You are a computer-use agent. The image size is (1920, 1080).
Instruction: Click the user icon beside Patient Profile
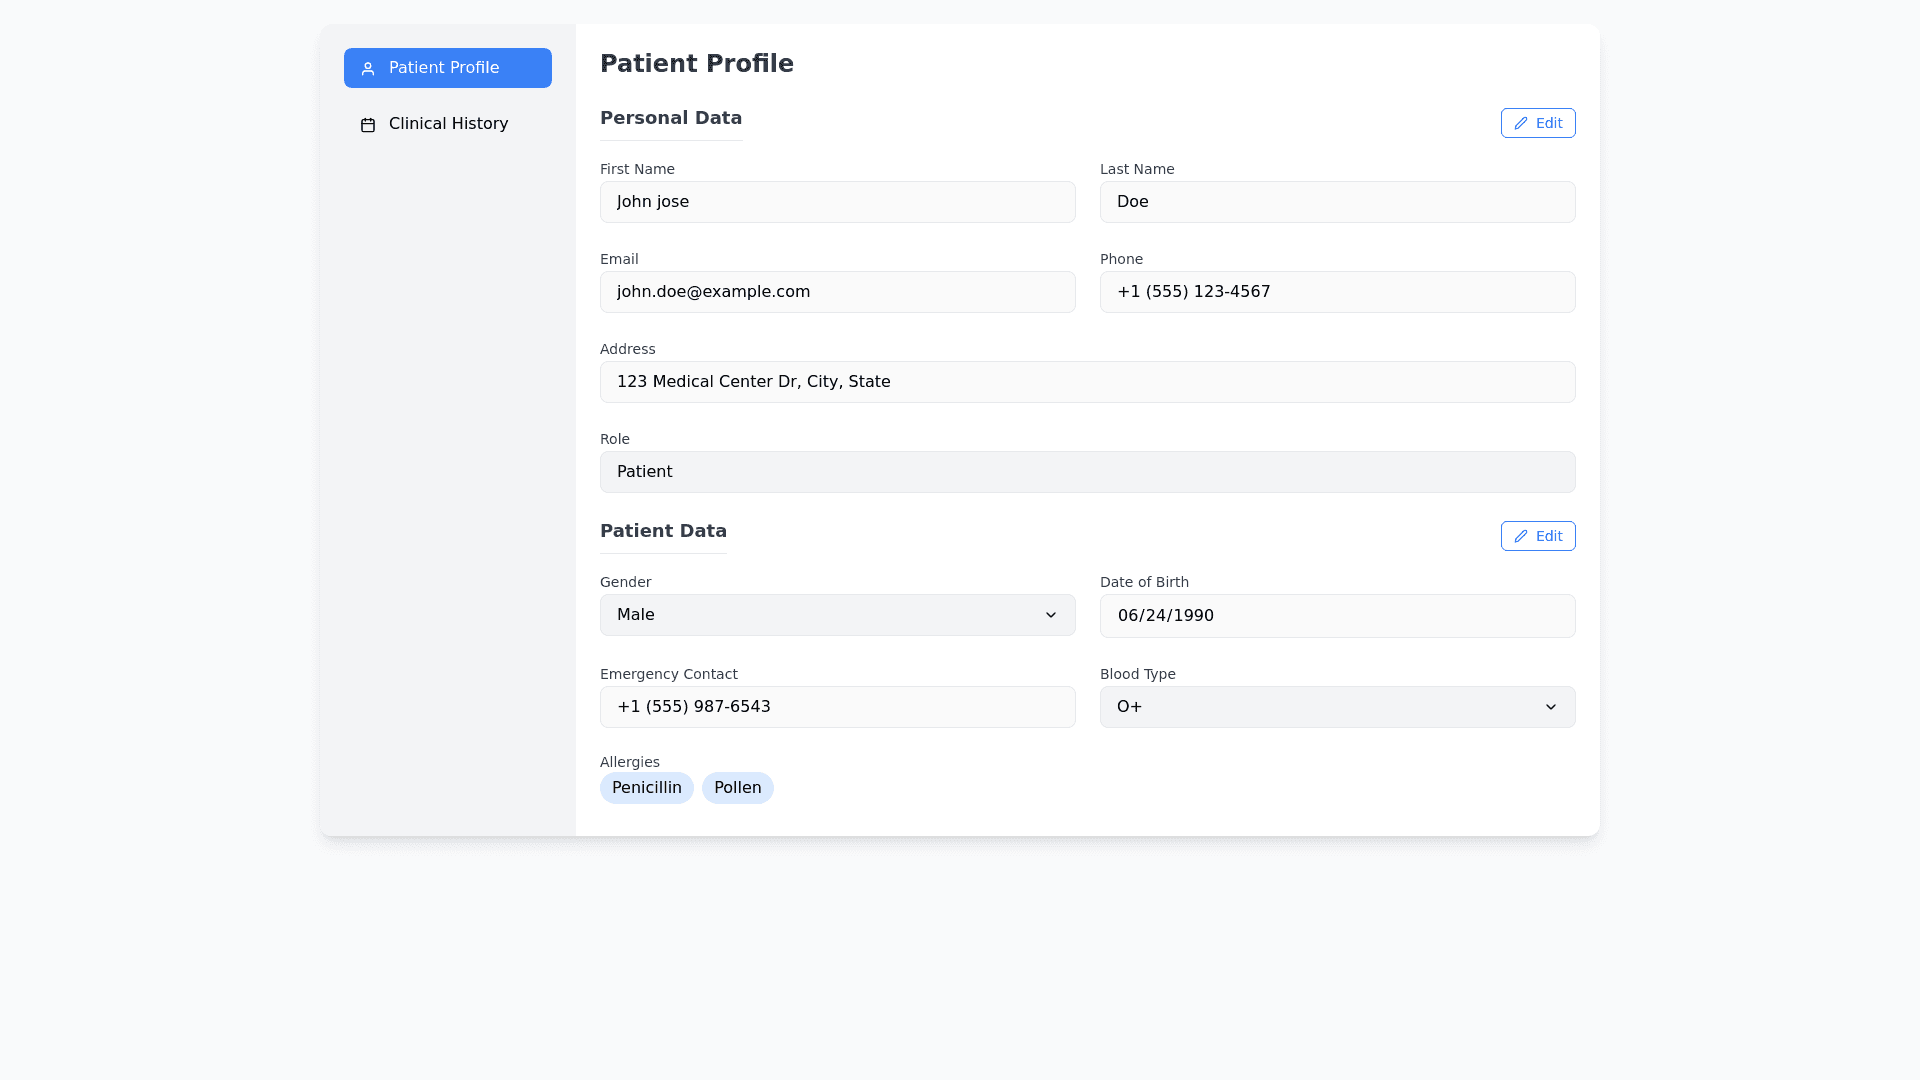368,69
